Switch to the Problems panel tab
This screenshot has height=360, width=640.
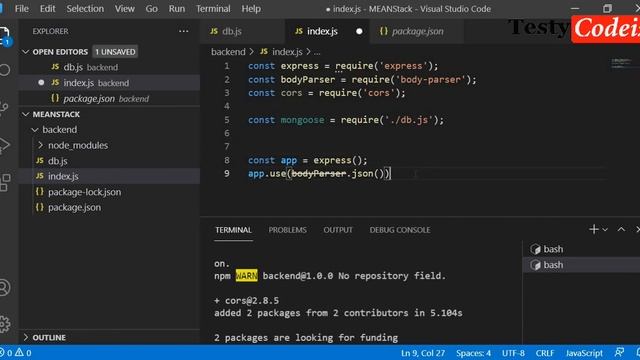[x=287, y=230]
